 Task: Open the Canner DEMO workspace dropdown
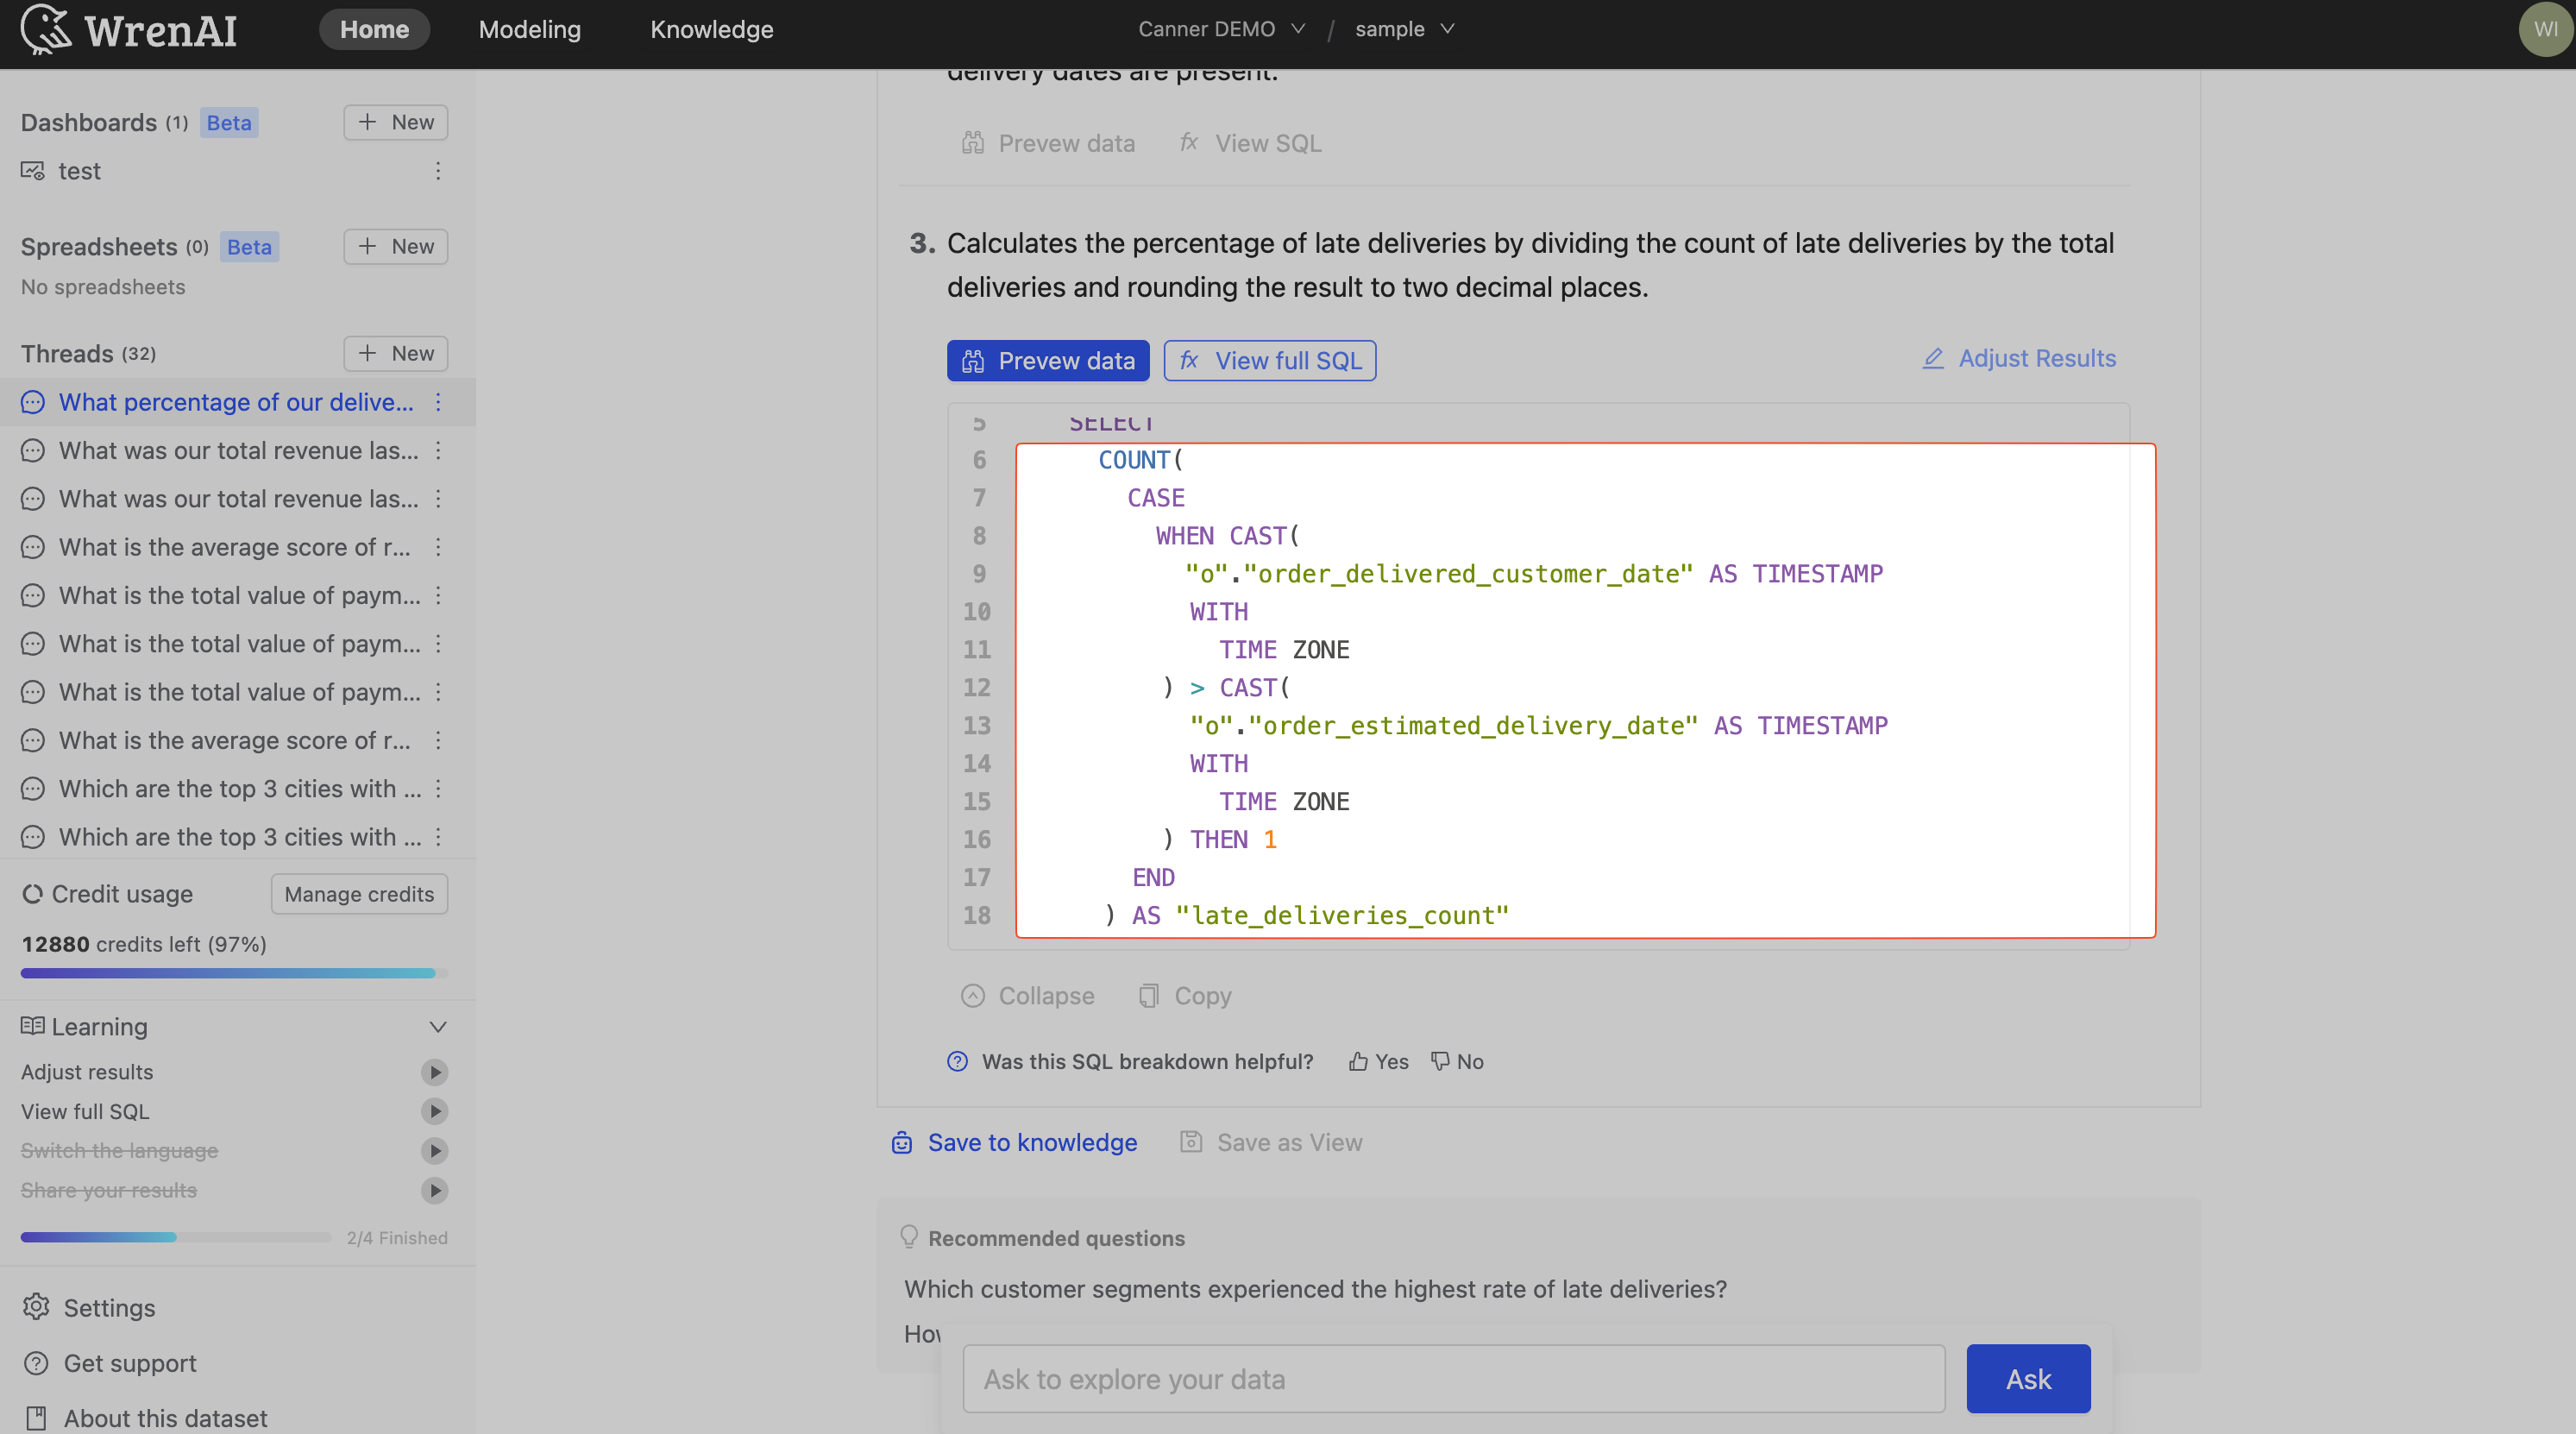coord(1221,29)
